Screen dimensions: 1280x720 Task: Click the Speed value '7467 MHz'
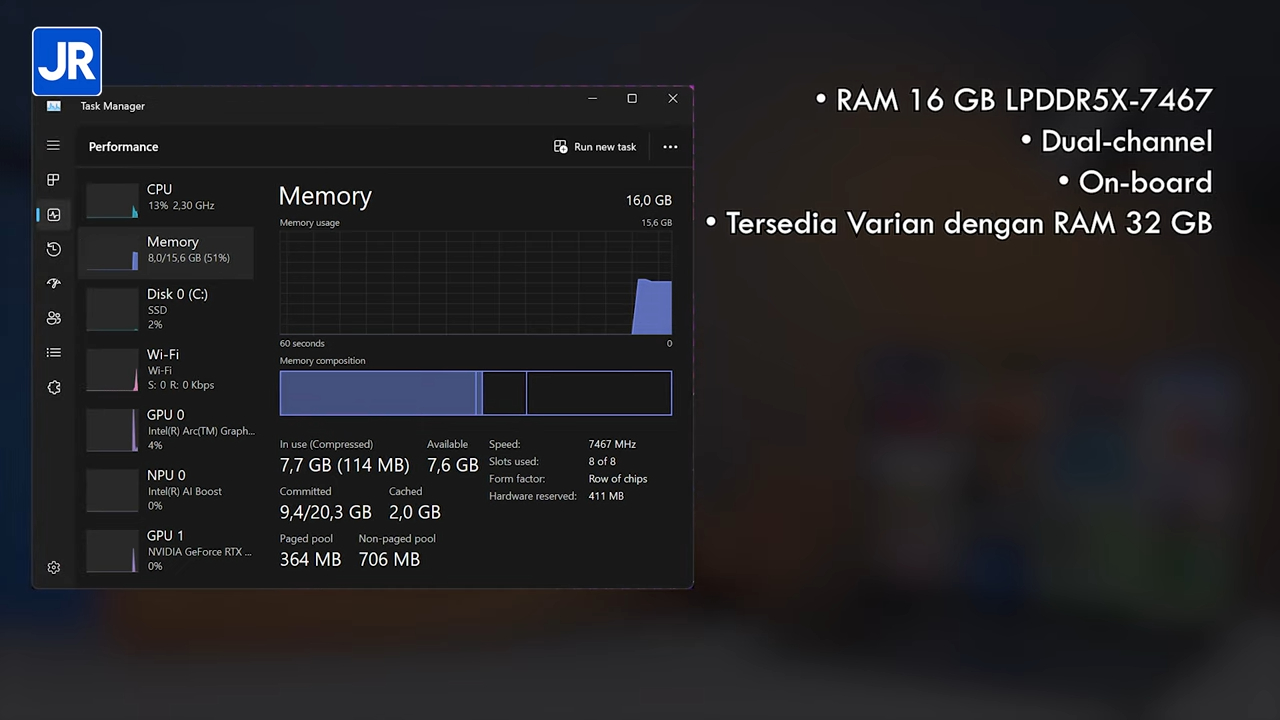pyautogui.click(x=612, y=444)
